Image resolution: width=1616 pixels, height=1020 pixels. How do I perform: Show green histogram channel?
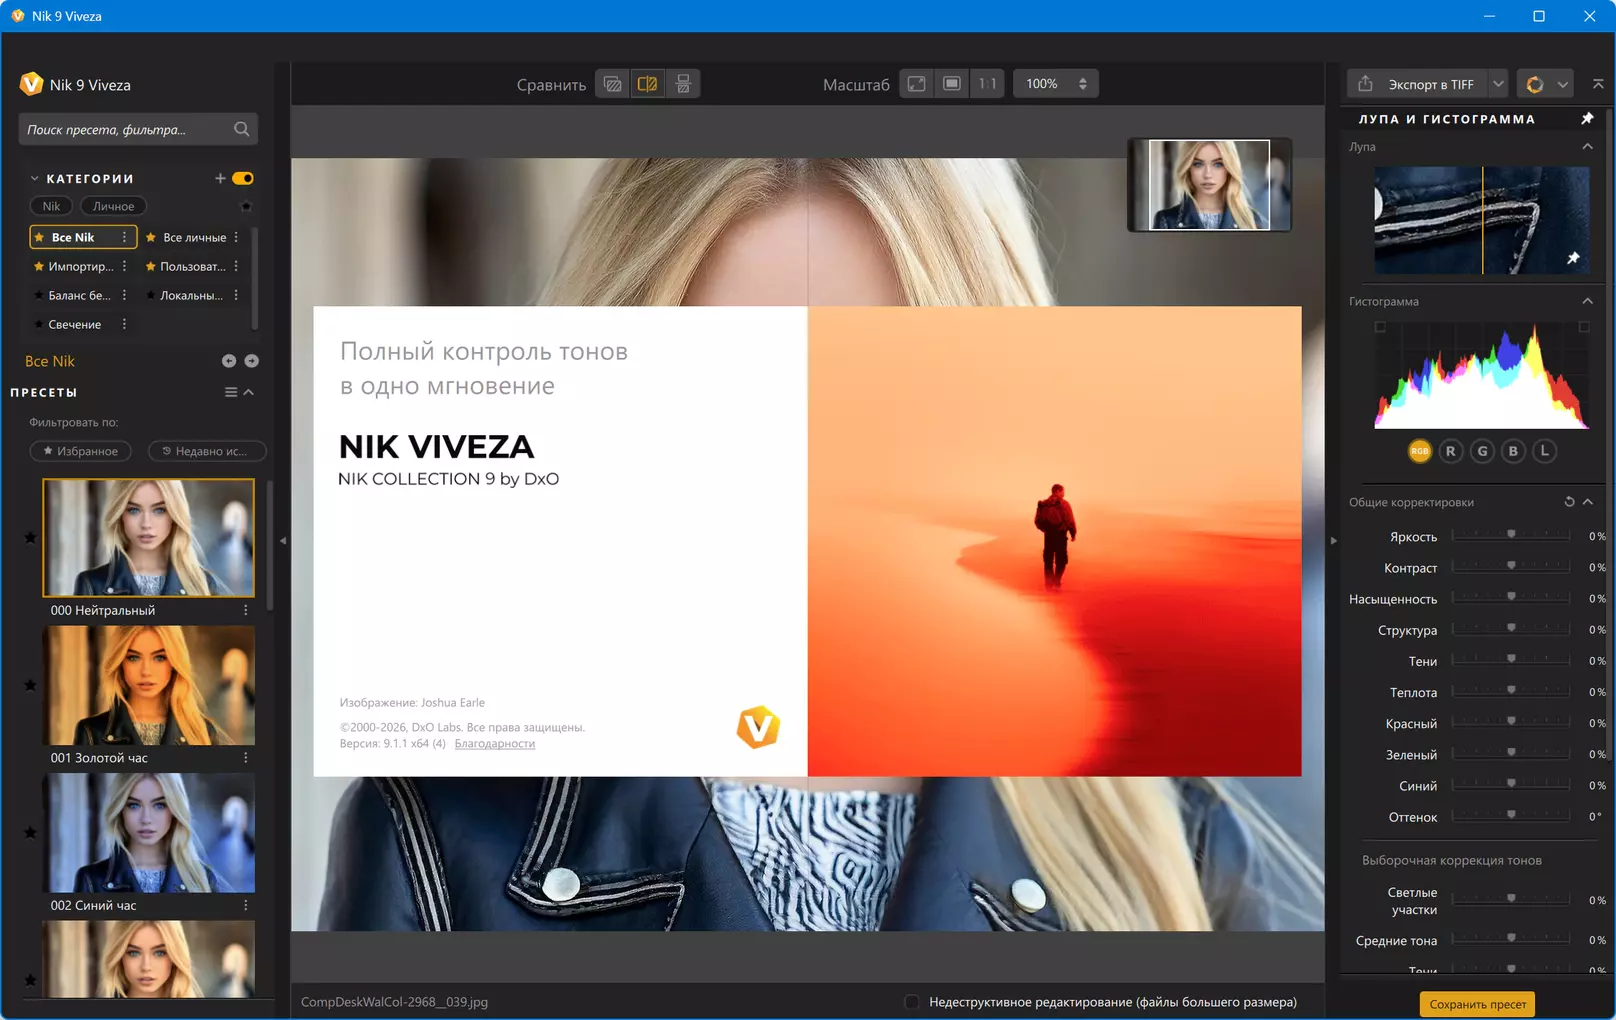[x=1483, y=451]
